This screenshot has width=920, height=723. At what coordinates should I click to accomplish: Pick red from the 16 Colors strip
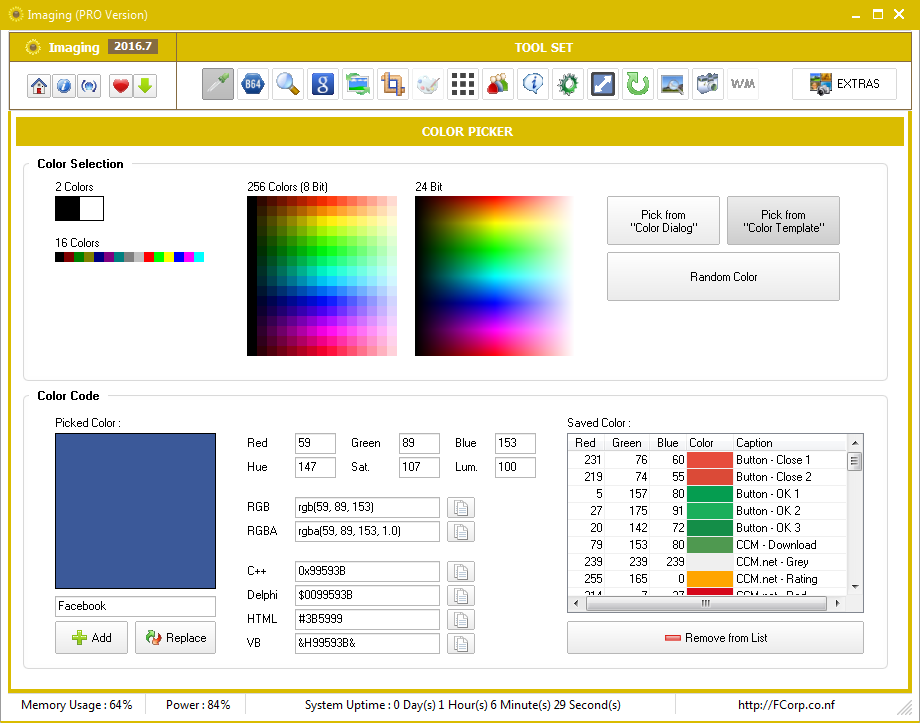[x=149, y=257]
